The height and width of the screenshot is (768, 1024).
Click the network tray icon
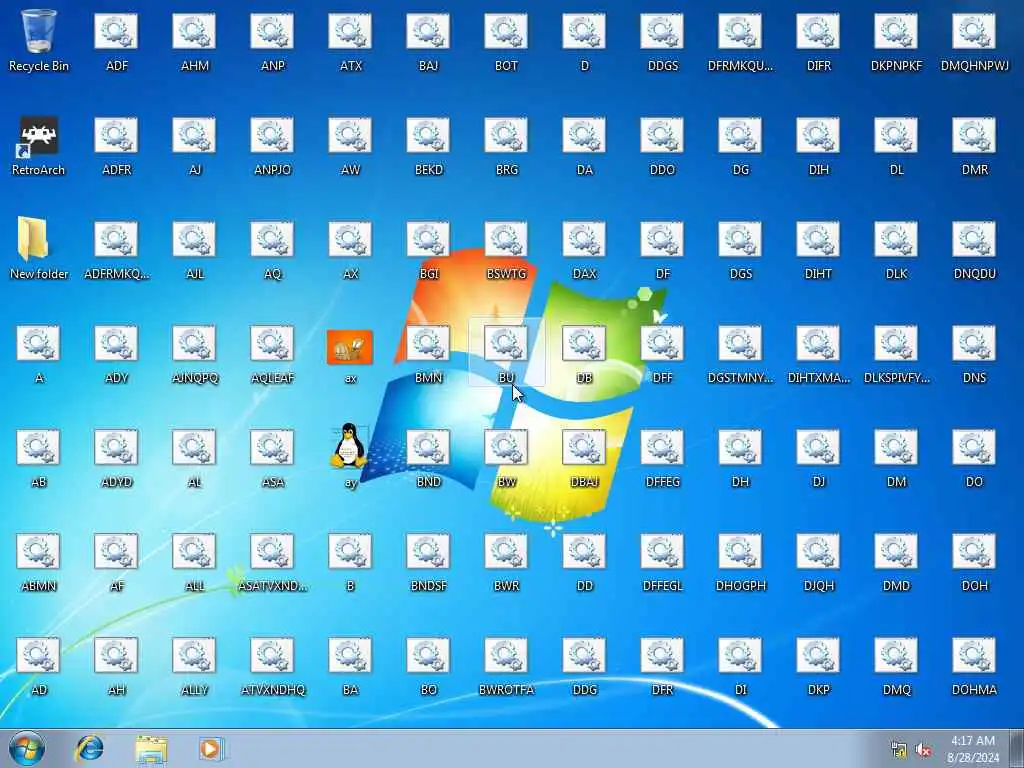click(899, 750)
